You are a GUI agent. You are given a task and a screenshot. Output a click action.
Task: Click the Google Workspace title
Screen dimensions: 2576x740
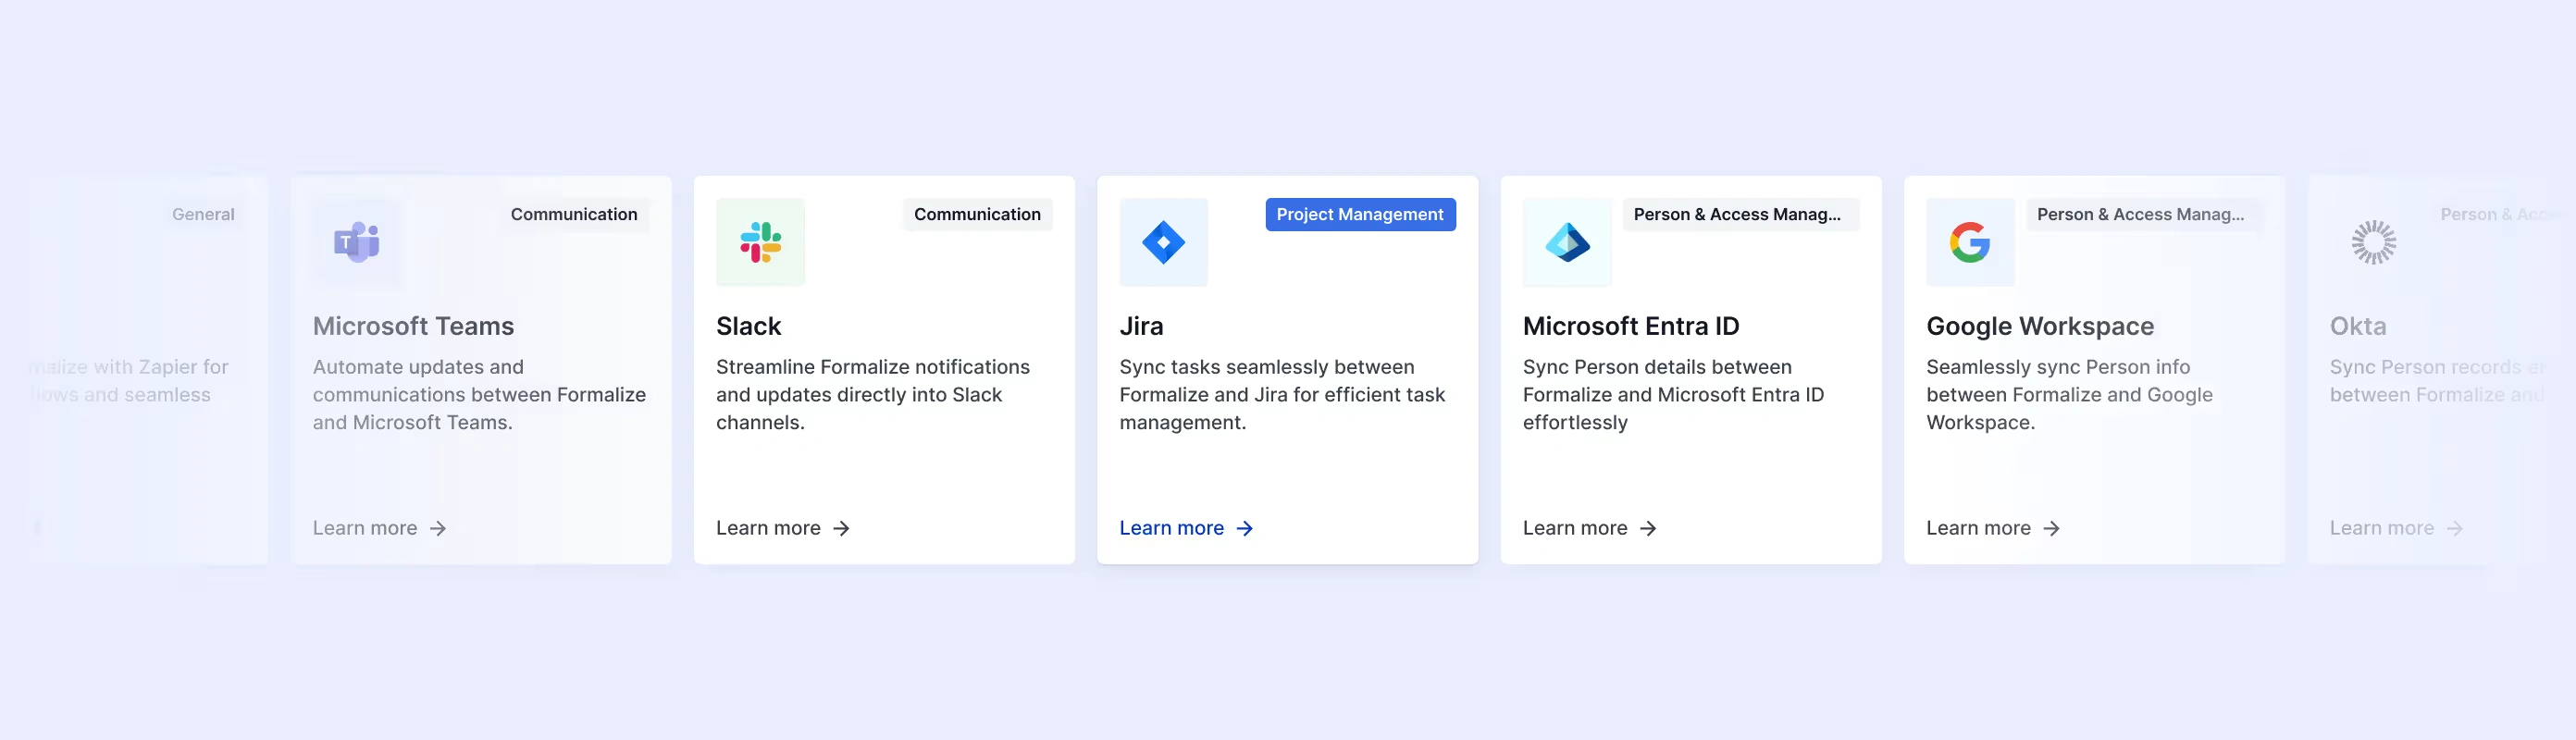point(2040,326)
